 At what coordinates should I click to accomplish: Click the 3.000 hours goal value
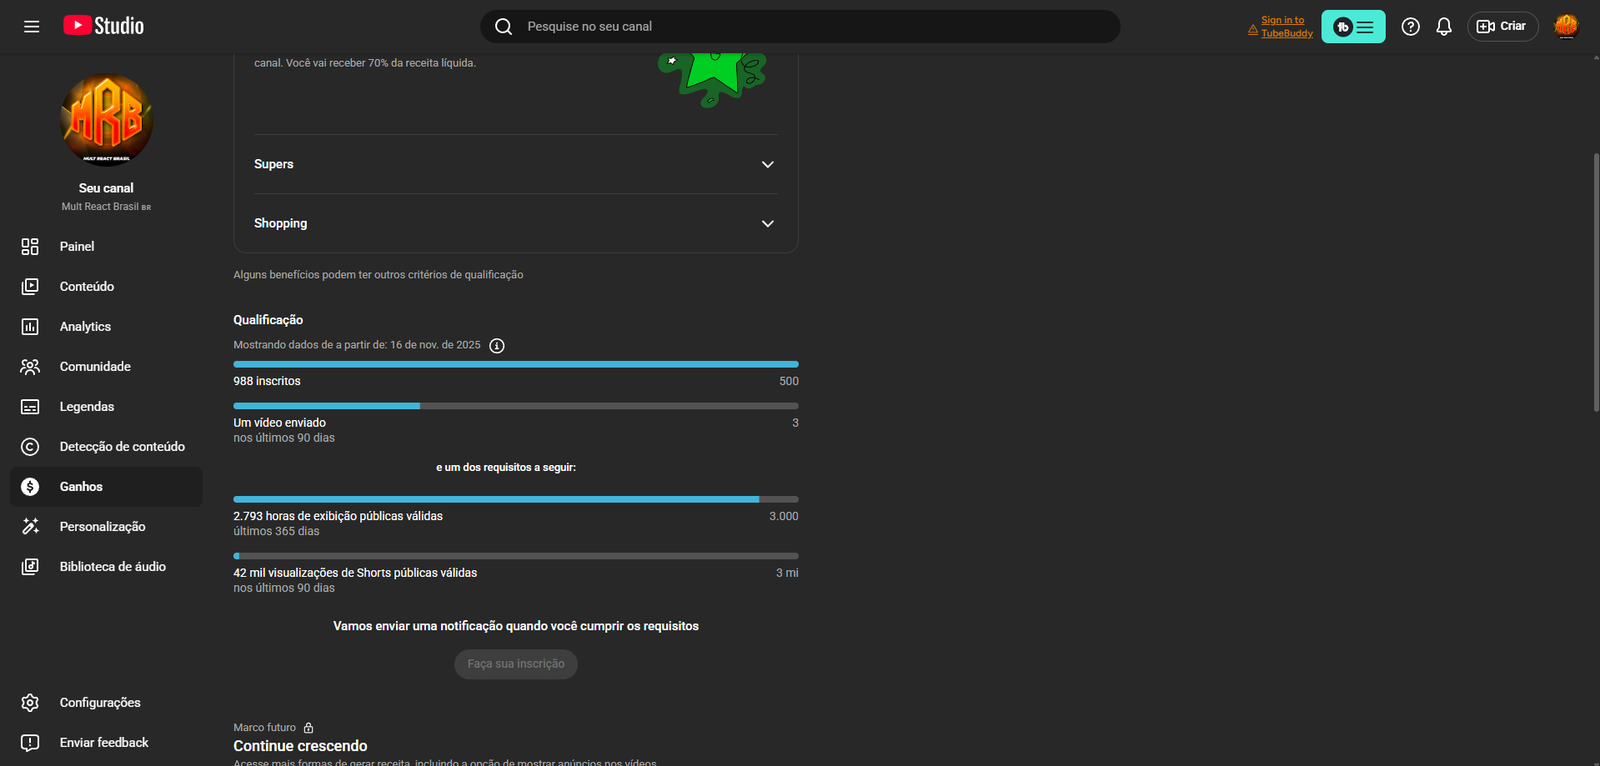(784, 516)
